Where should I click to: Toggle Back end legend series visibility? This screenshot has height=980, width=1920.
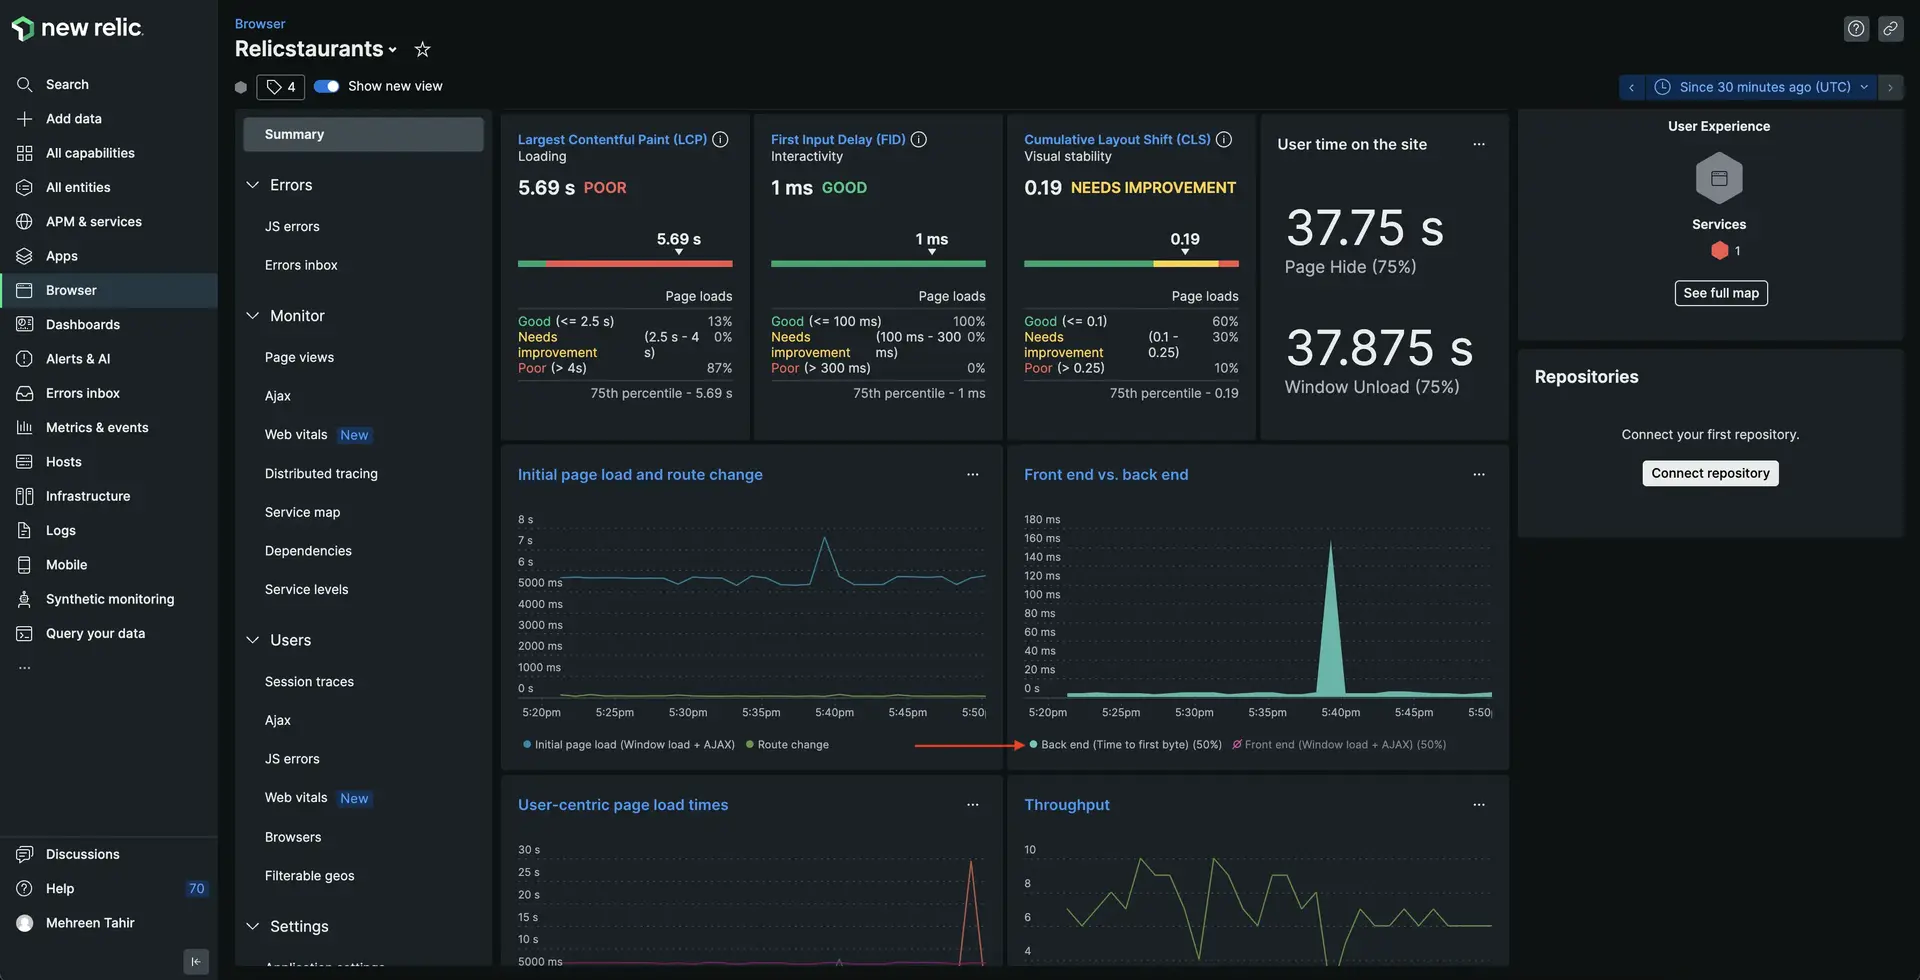pyautogui.click(x=1126, y=745)
